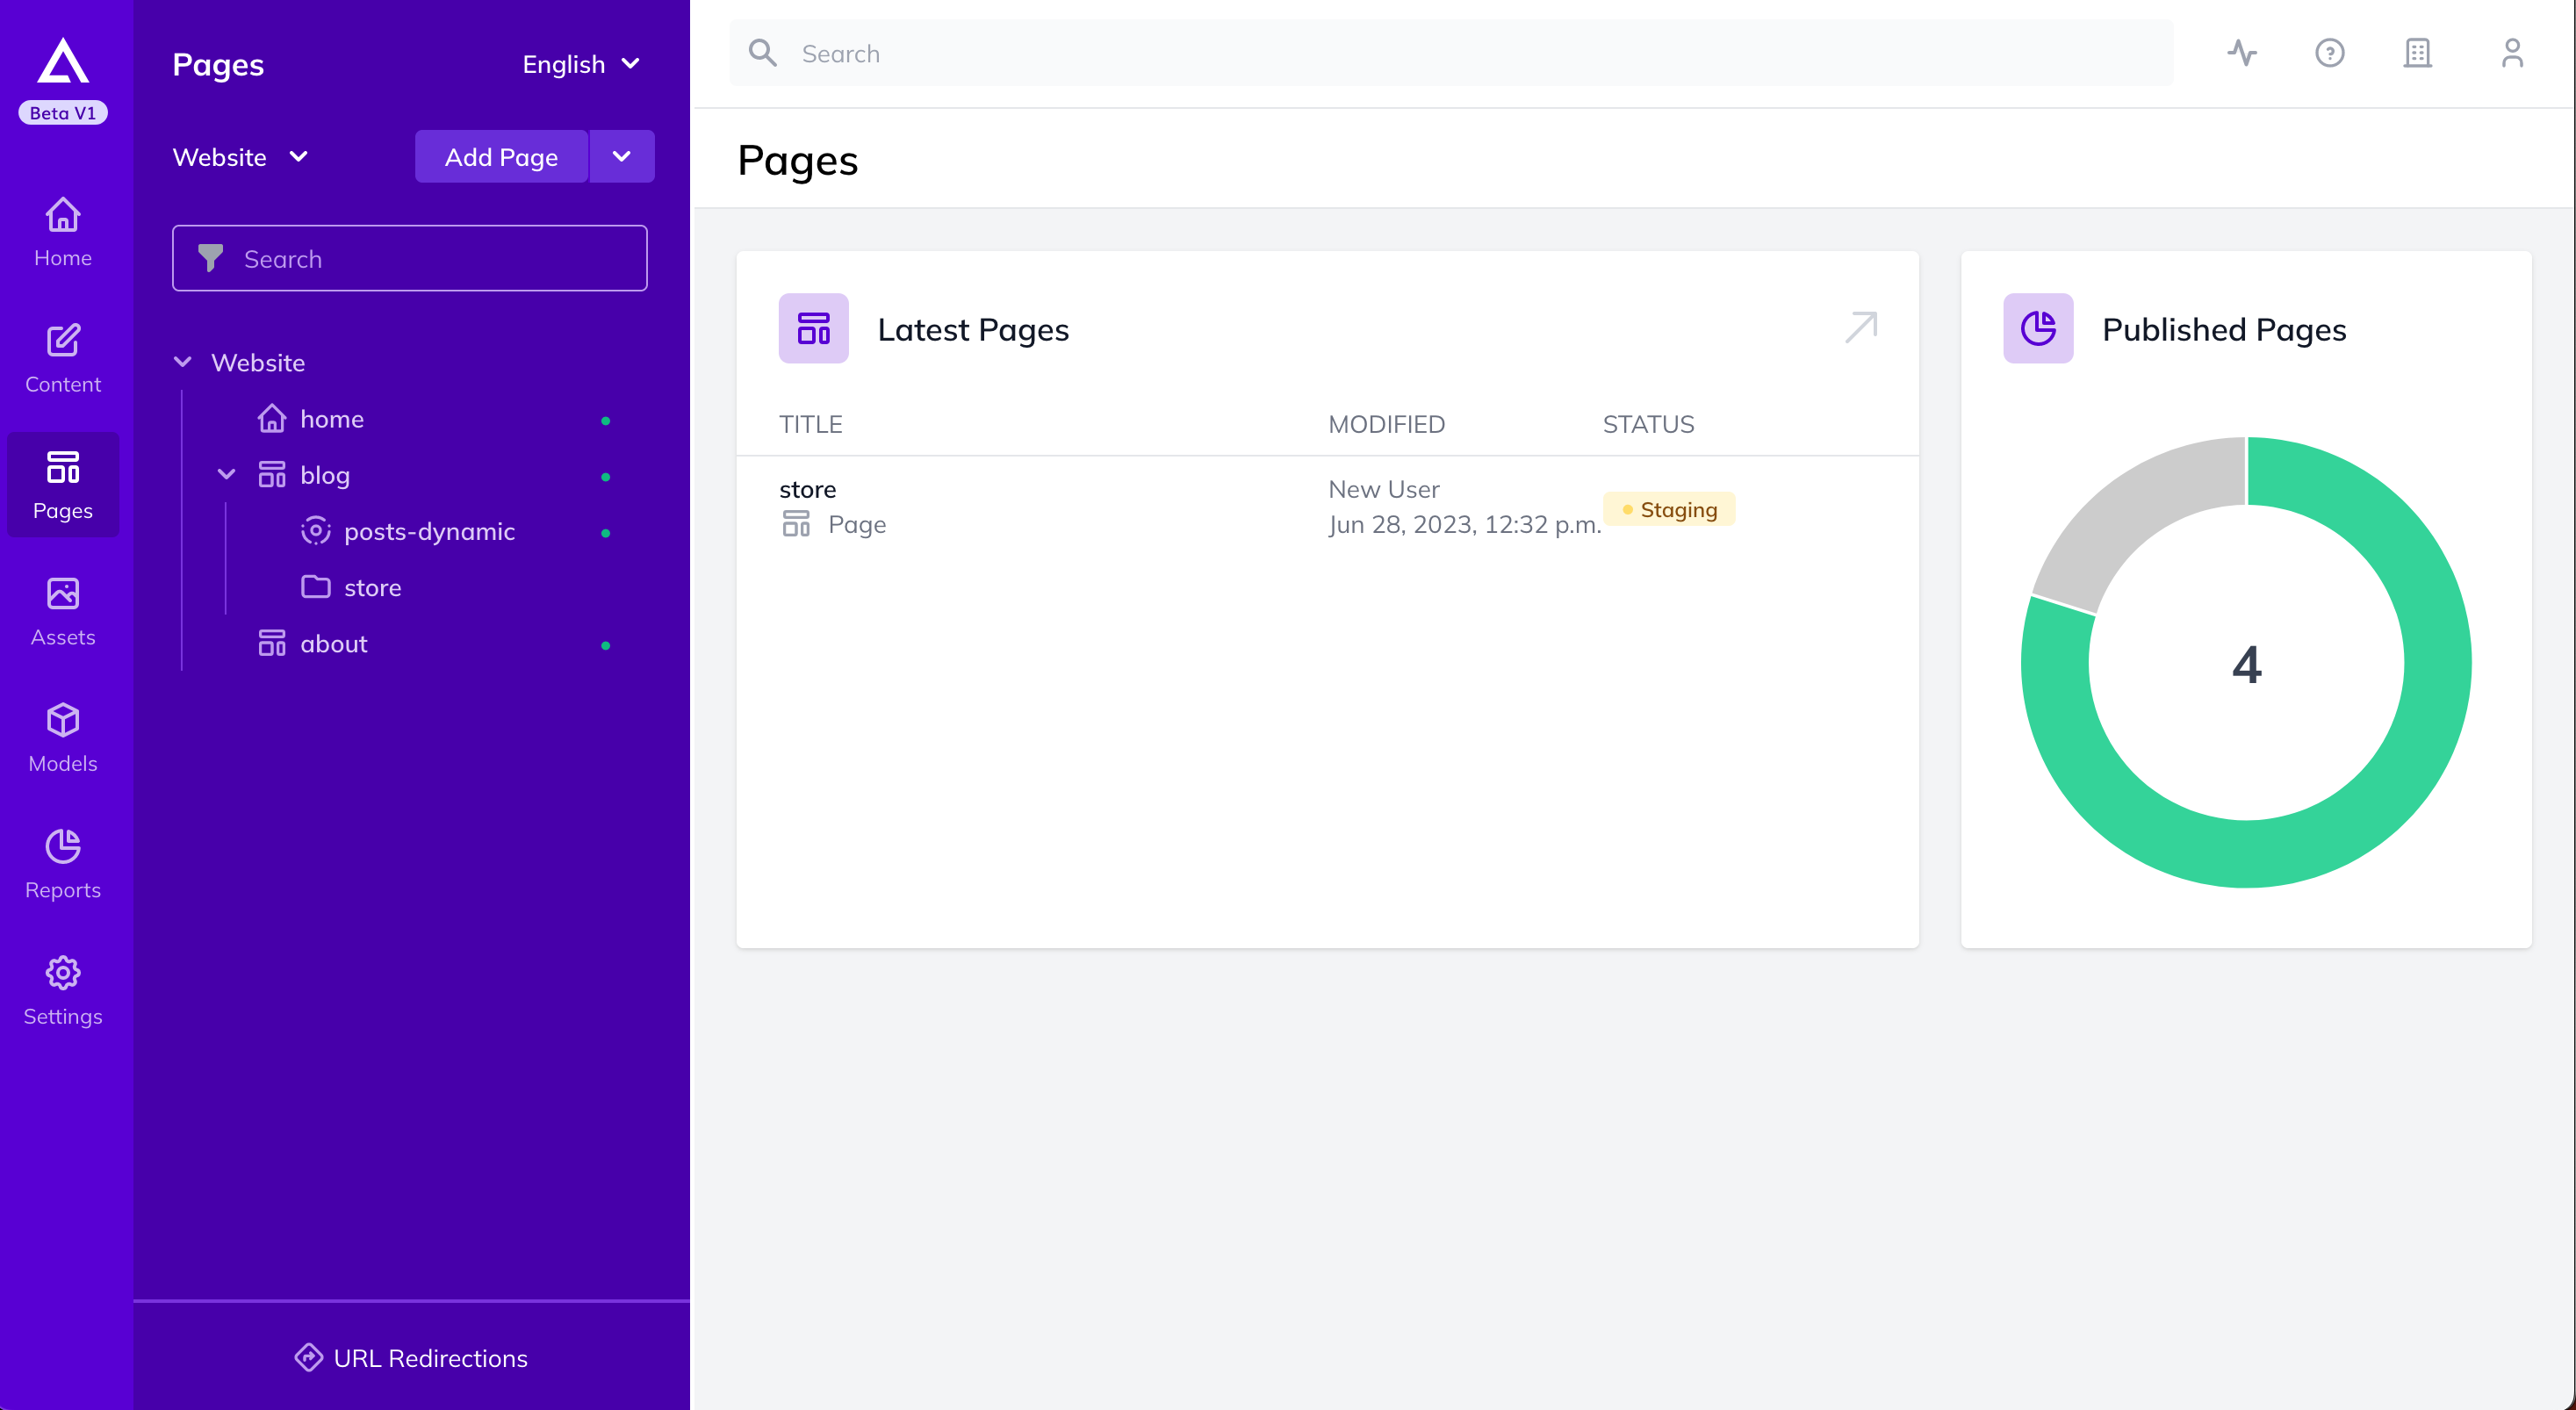Open the Content section
Screen dimensions: 2576x1410
pos(63,359)
